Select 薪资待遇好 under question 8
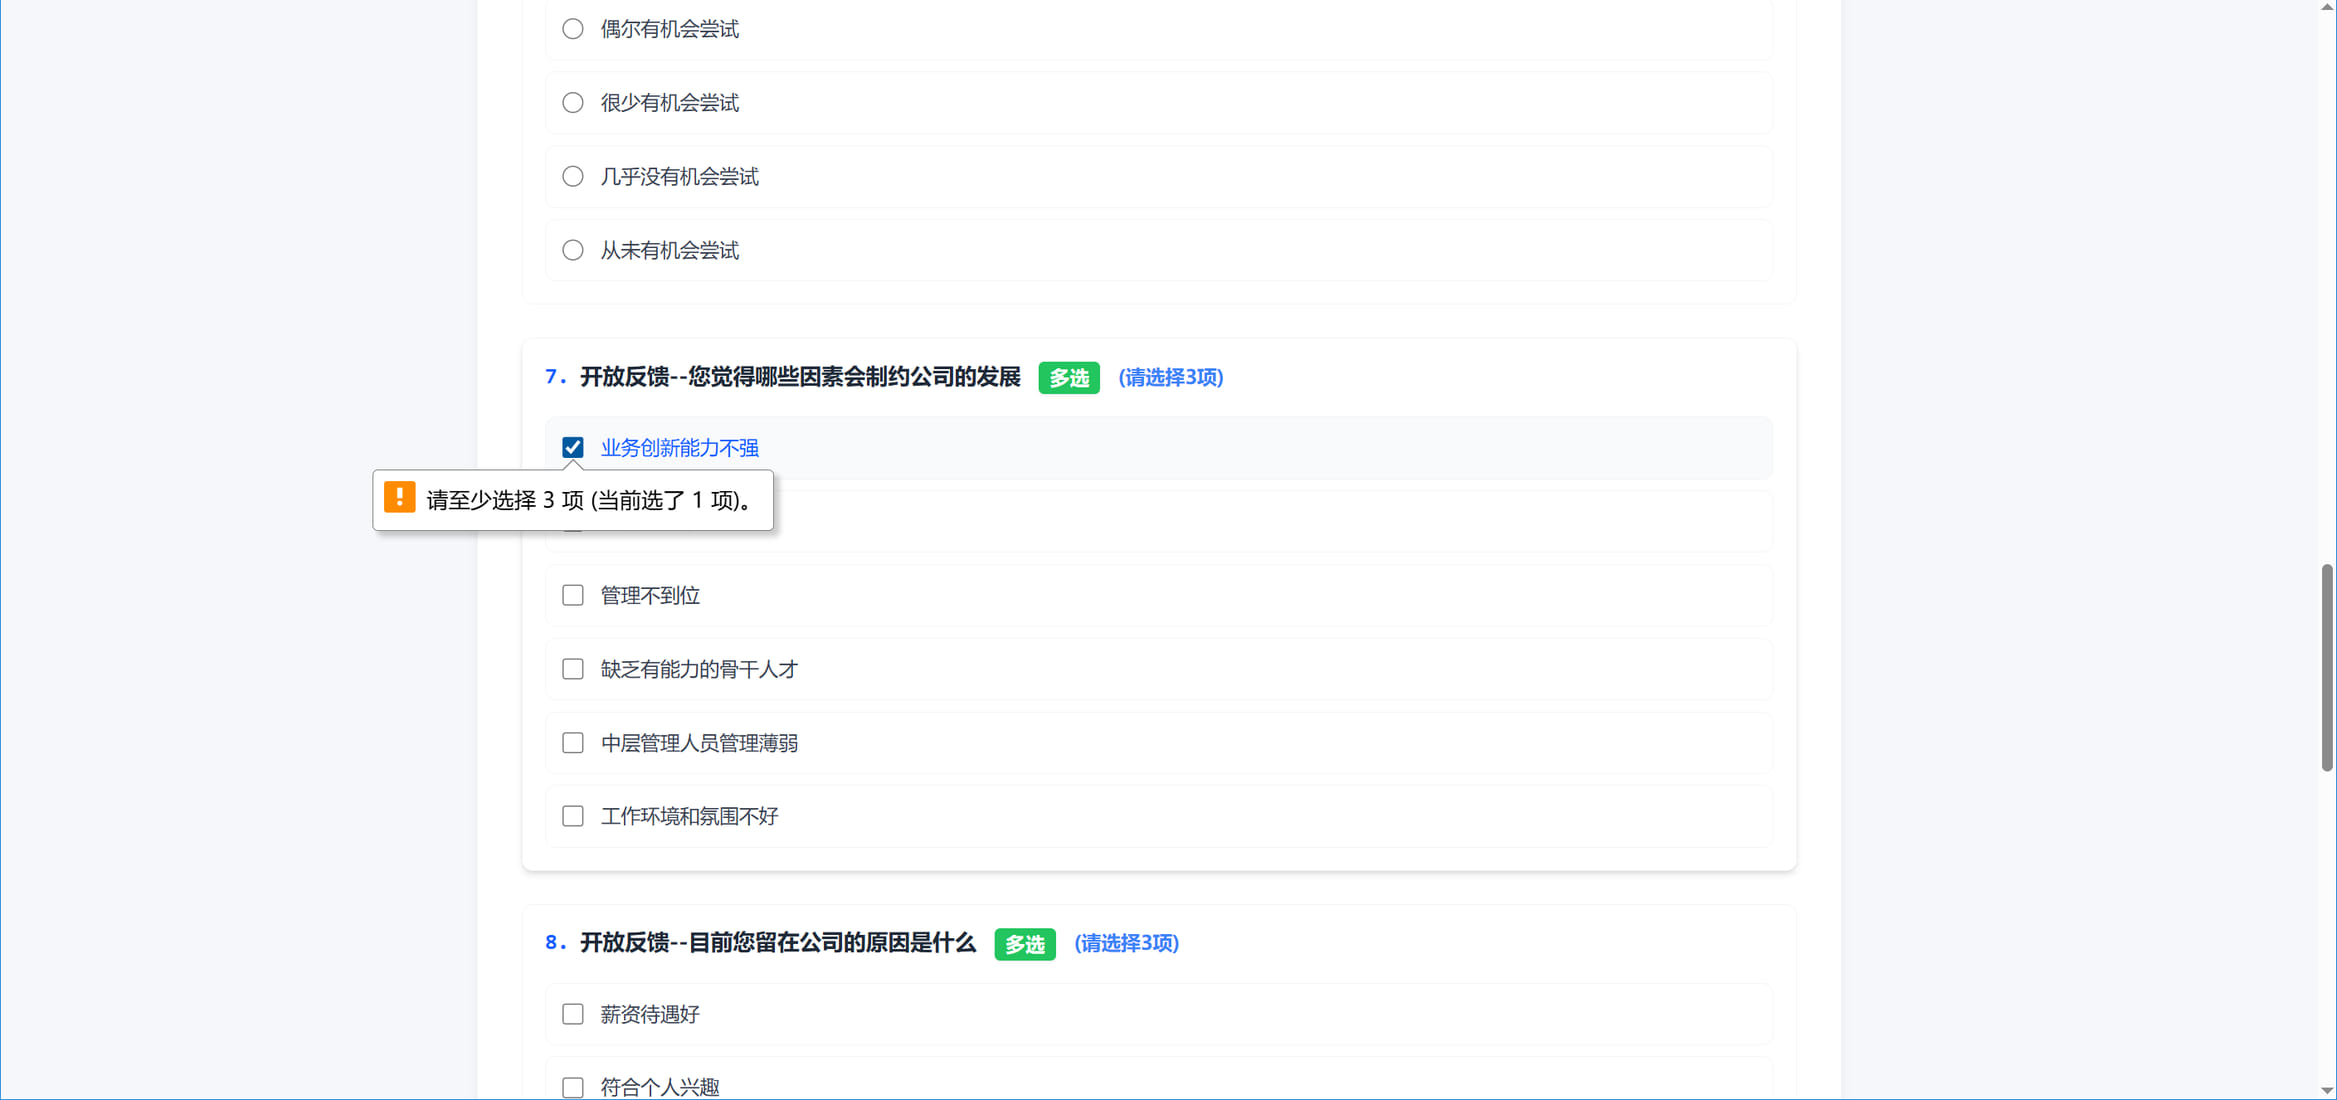This screenshot has width=2337, height=1100. coord(572,1013)
